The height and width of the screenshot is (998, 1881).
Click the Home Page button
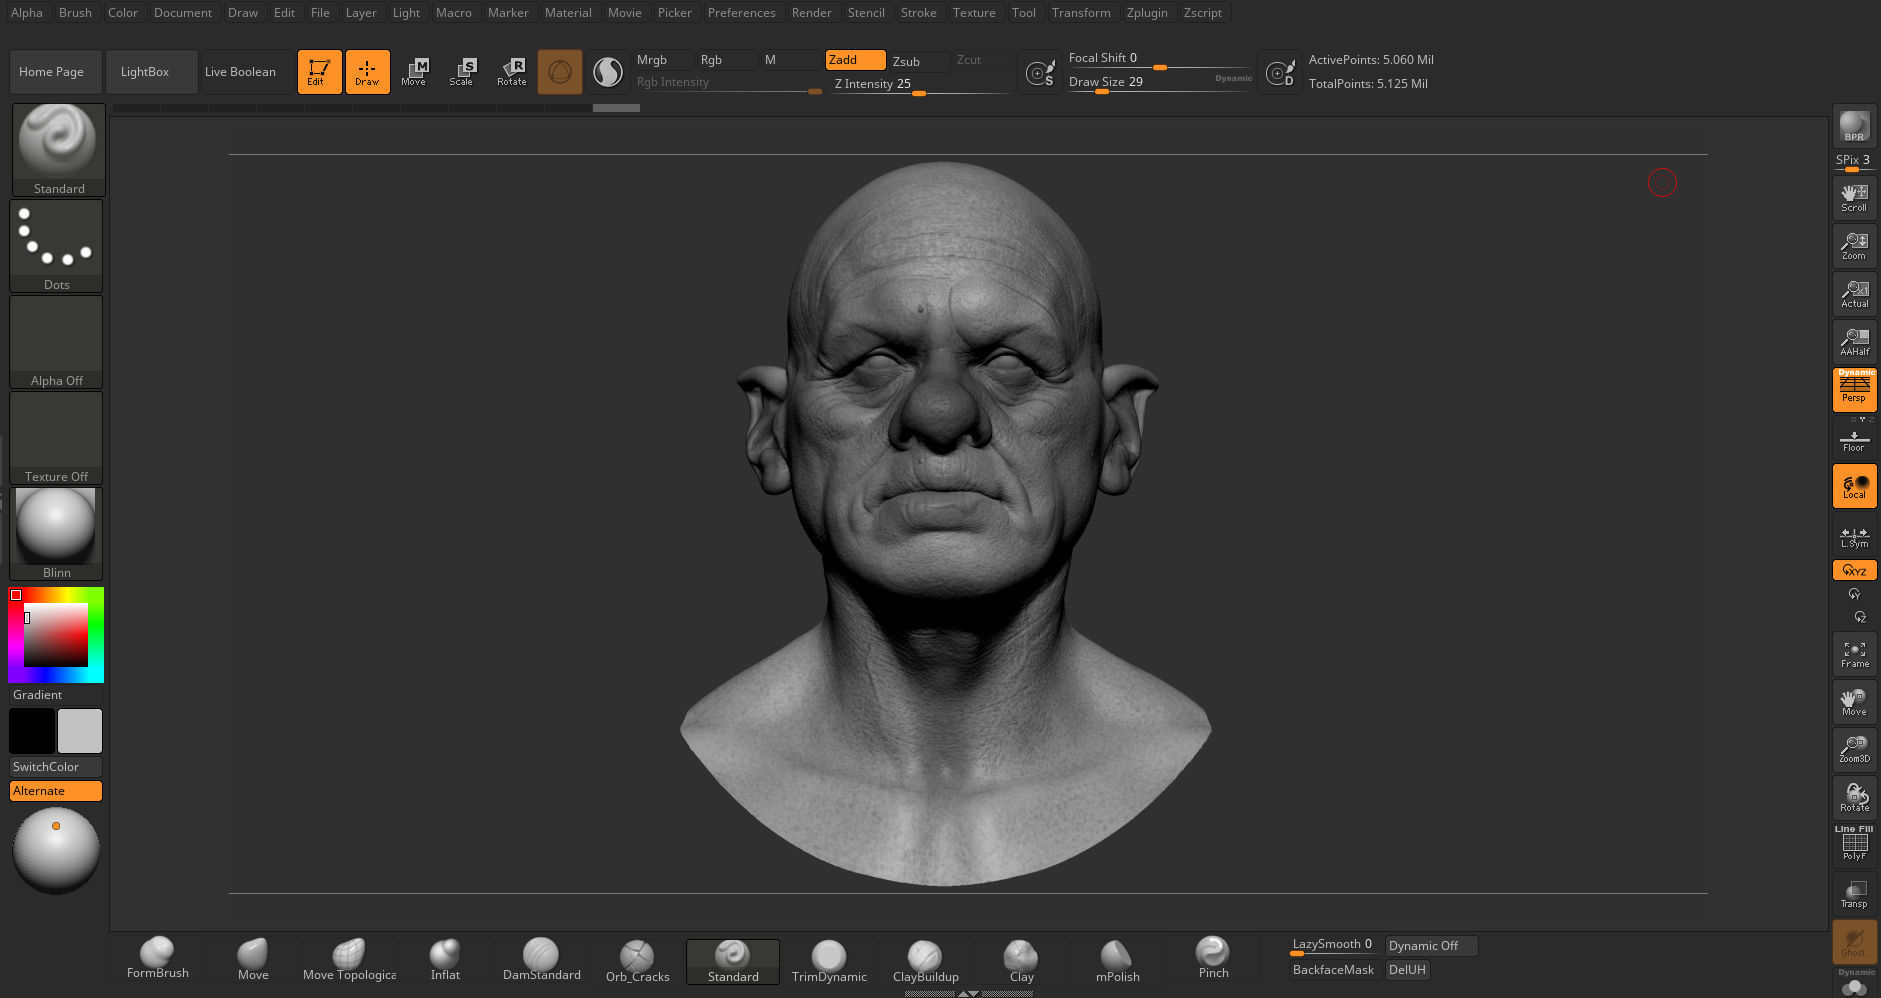[x=56, y=72]
